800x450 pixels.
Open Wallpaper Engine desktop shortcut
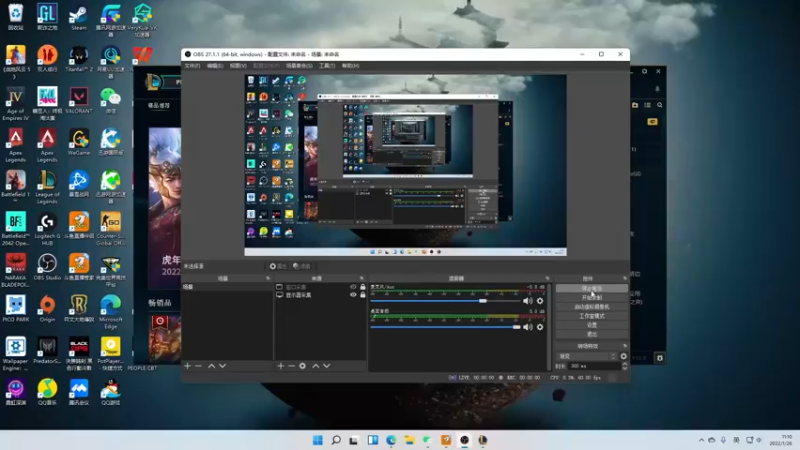point(15,354)
